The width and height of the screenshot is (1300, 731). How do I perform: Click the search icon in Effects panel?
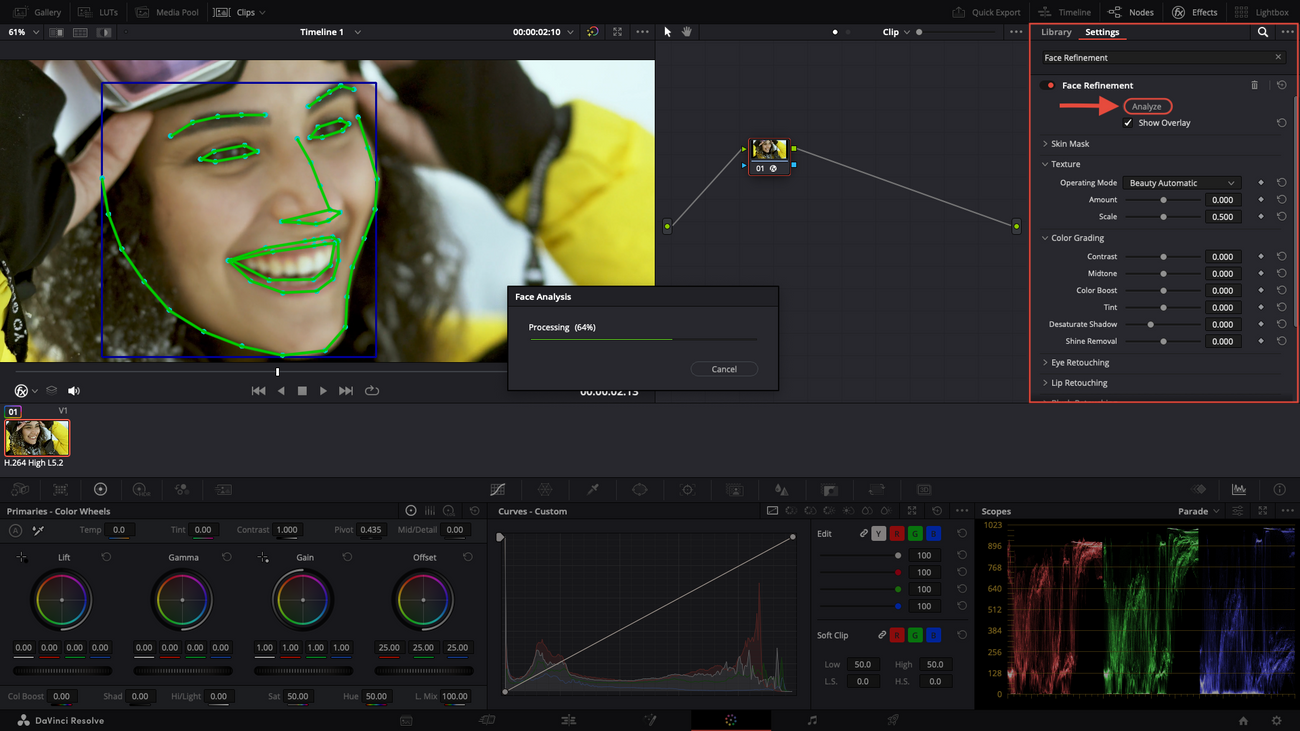(x=1263, y=32)
